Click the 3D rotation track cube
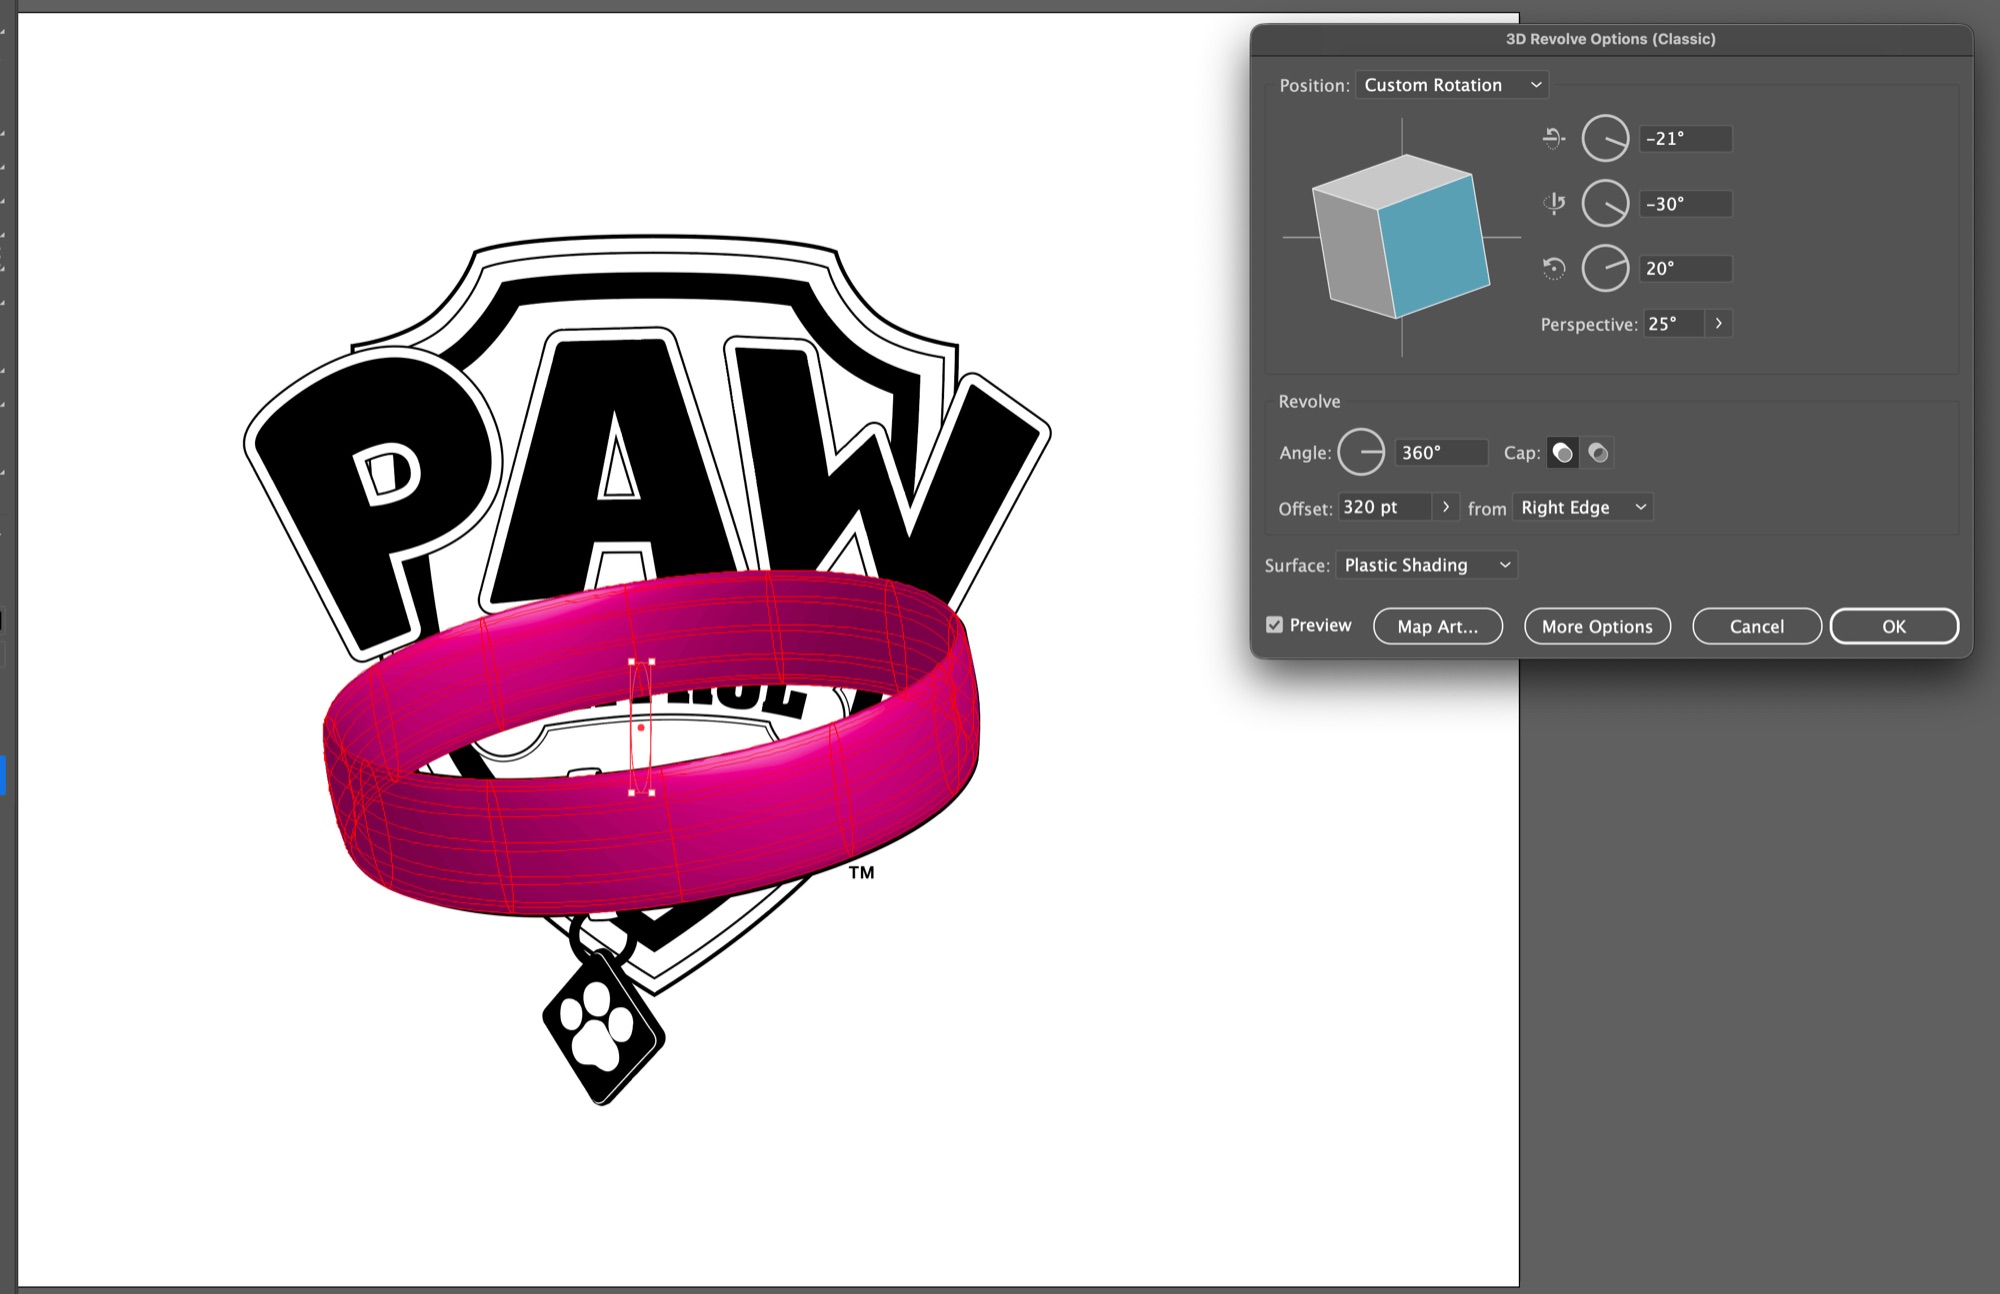Image resolution: width=2000 pixels, height=1294 pixels. pyautogui.click(x=1401, y=237)
